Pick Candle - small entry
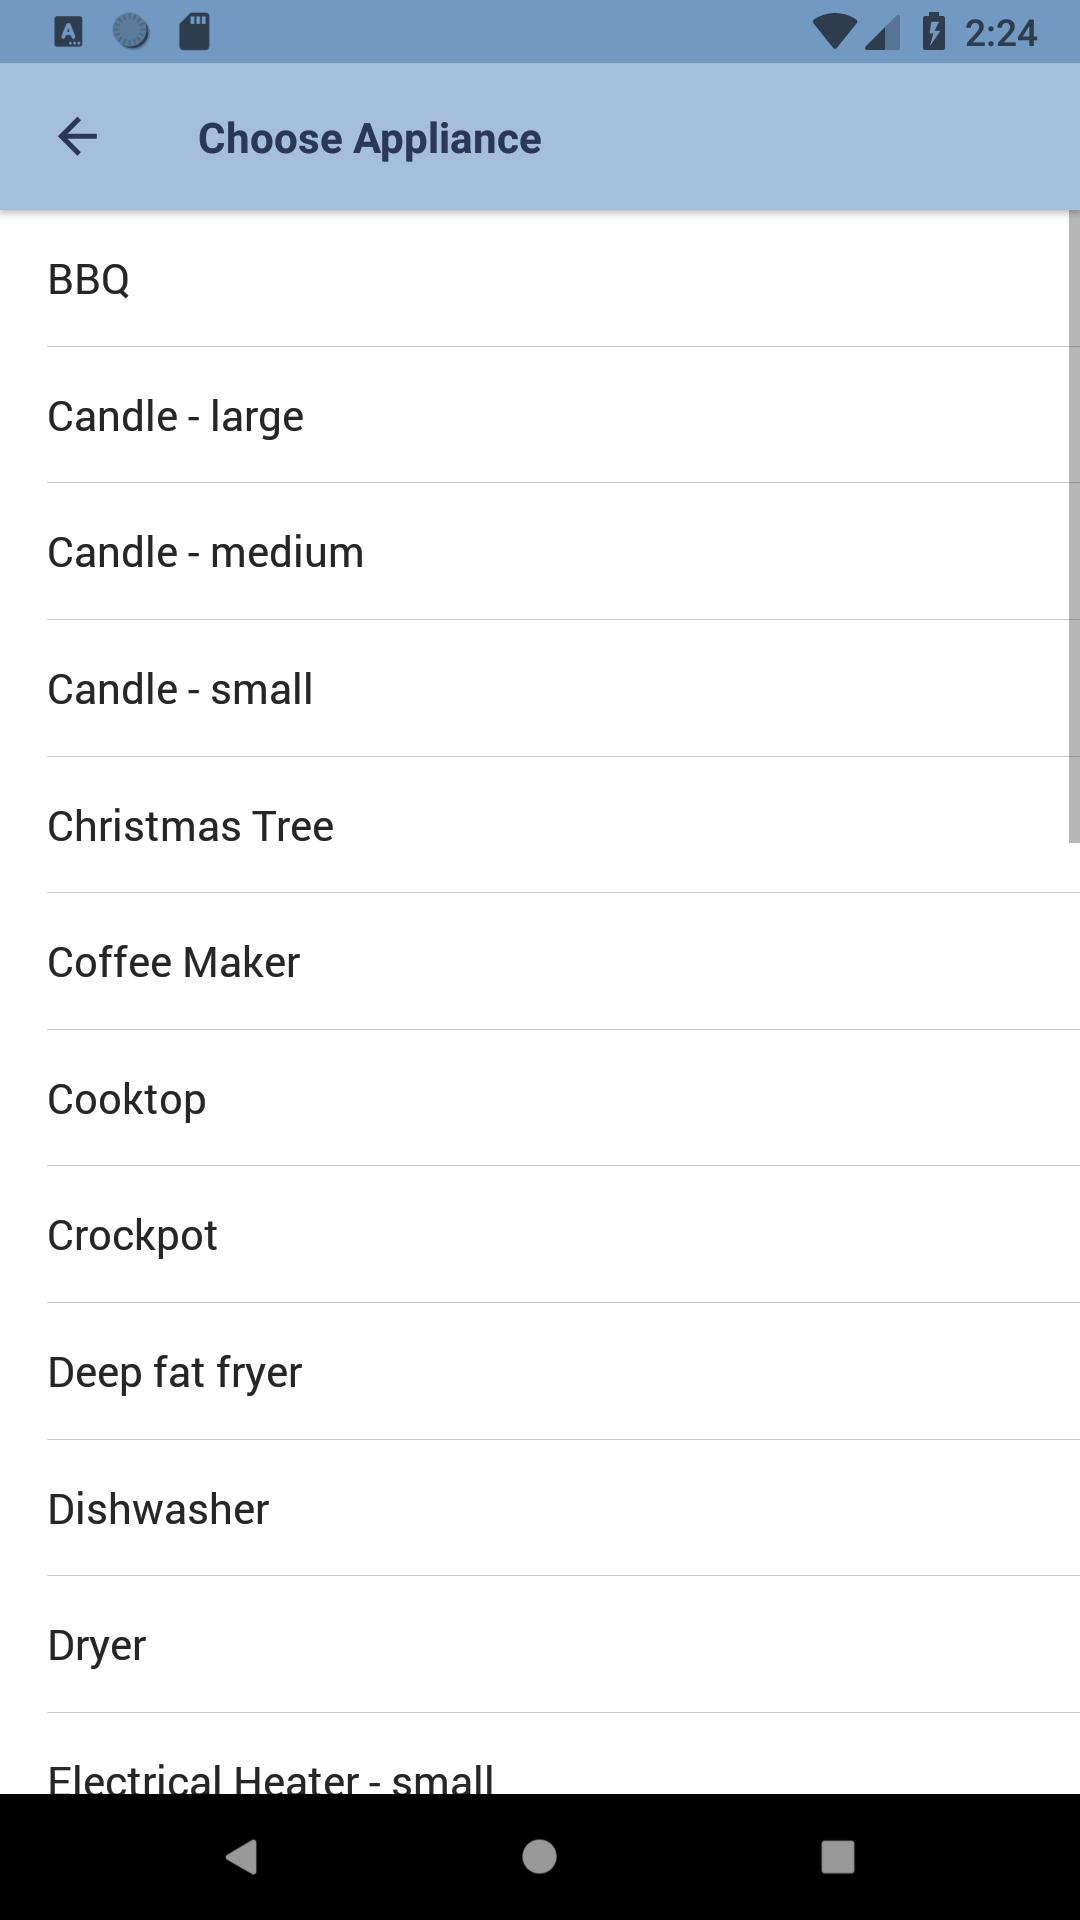Image resolution: width=1080 pixels, height=1920 pixels. [540, 689]
